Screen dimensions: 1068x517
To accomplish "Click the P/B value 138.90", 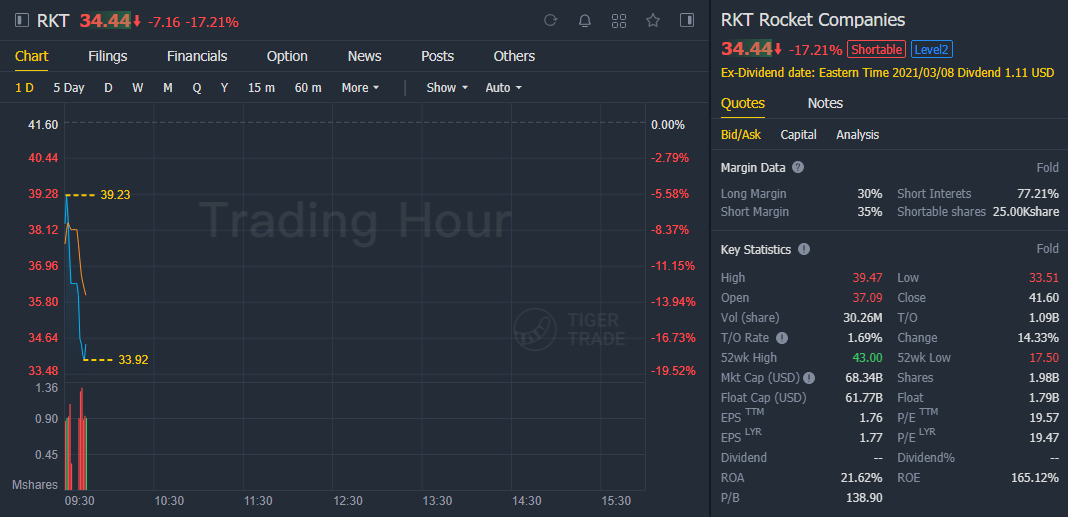I will tap(864, 499).
